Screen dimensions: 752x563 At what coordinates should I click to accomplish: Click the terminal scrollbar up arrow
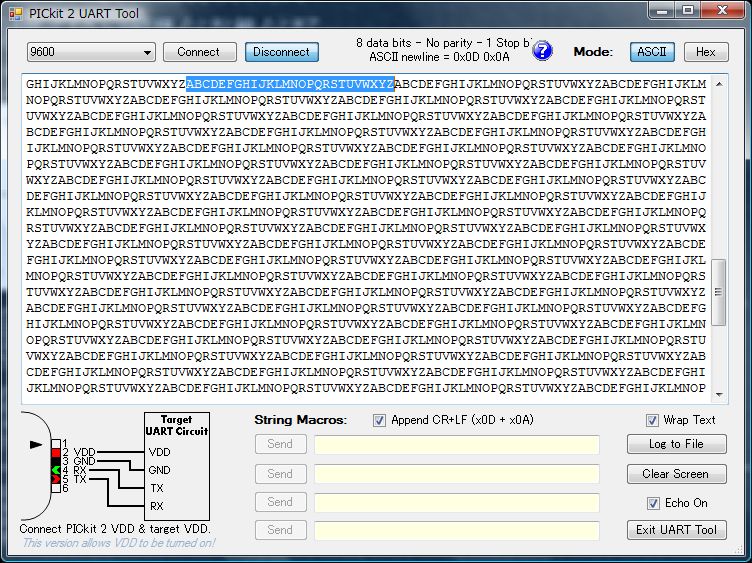[x=719, y=84]
